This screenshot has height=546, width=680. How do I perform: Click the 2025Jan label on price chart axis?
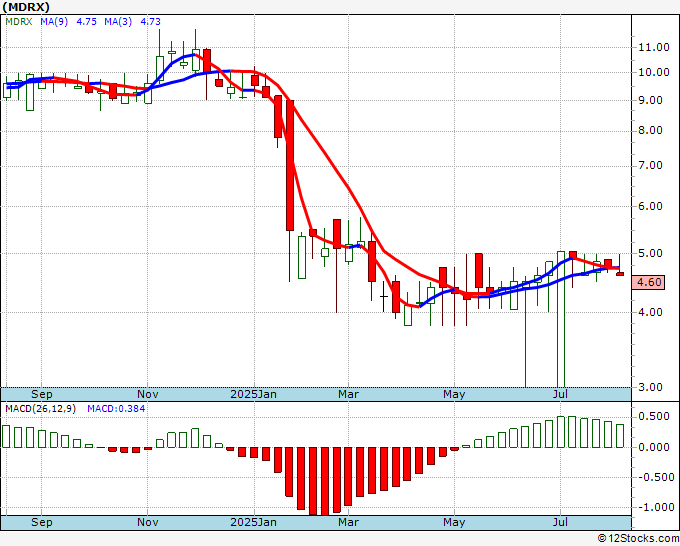(253, 394)
